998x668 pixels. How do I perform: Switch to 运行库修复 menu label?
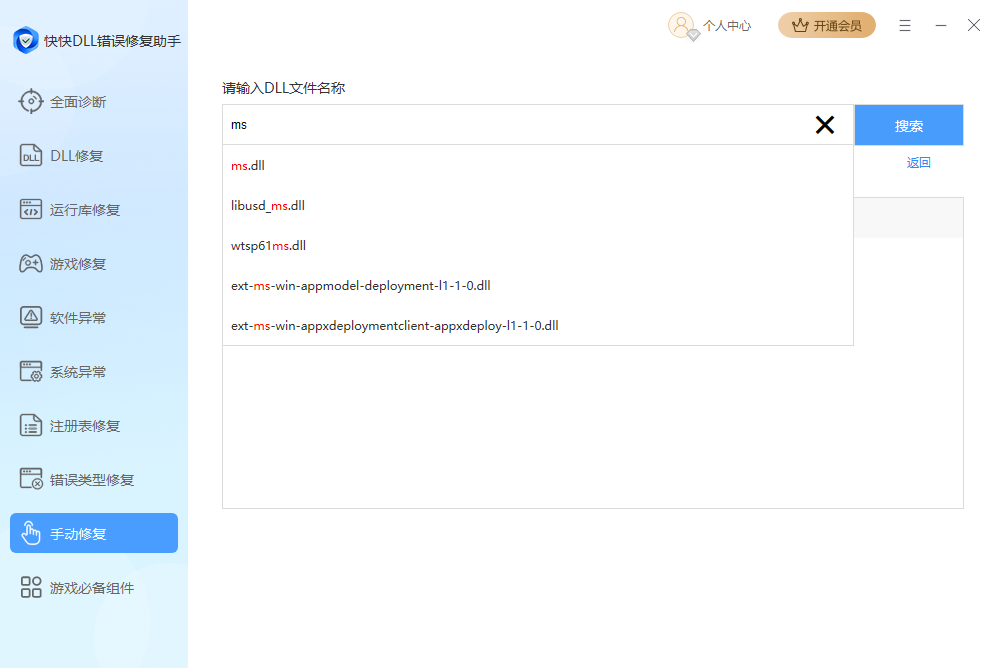pos(85,210)
